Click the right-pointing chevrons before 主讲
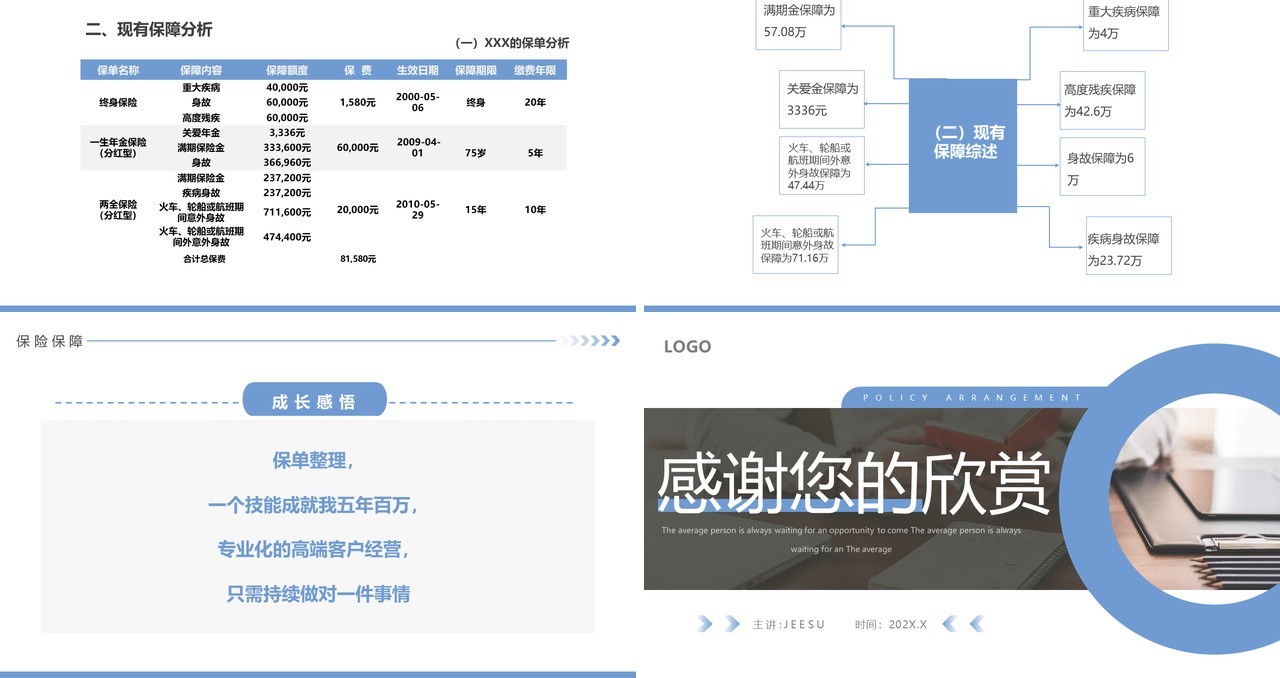The image size is (1280, 678). point(719,624)
